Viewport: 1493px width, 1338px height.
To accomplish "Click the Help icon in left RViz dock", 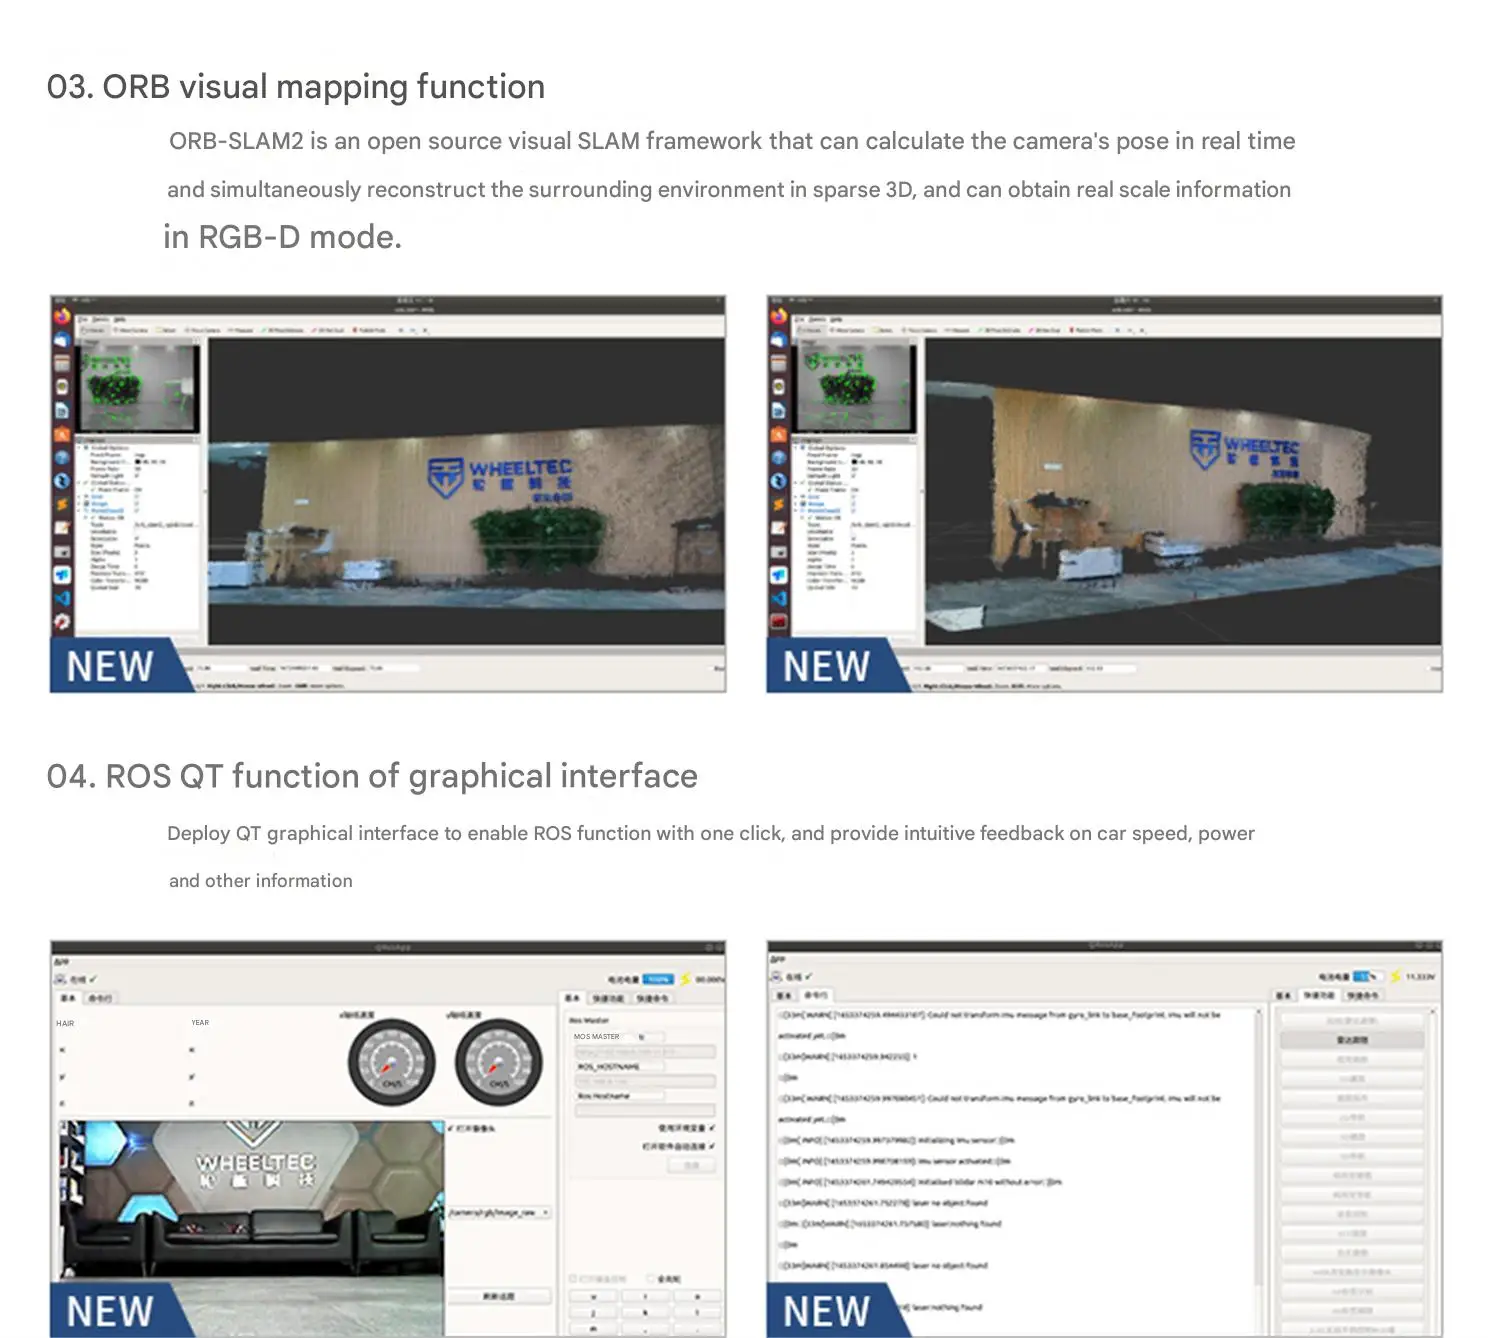I will pos(62,457).
